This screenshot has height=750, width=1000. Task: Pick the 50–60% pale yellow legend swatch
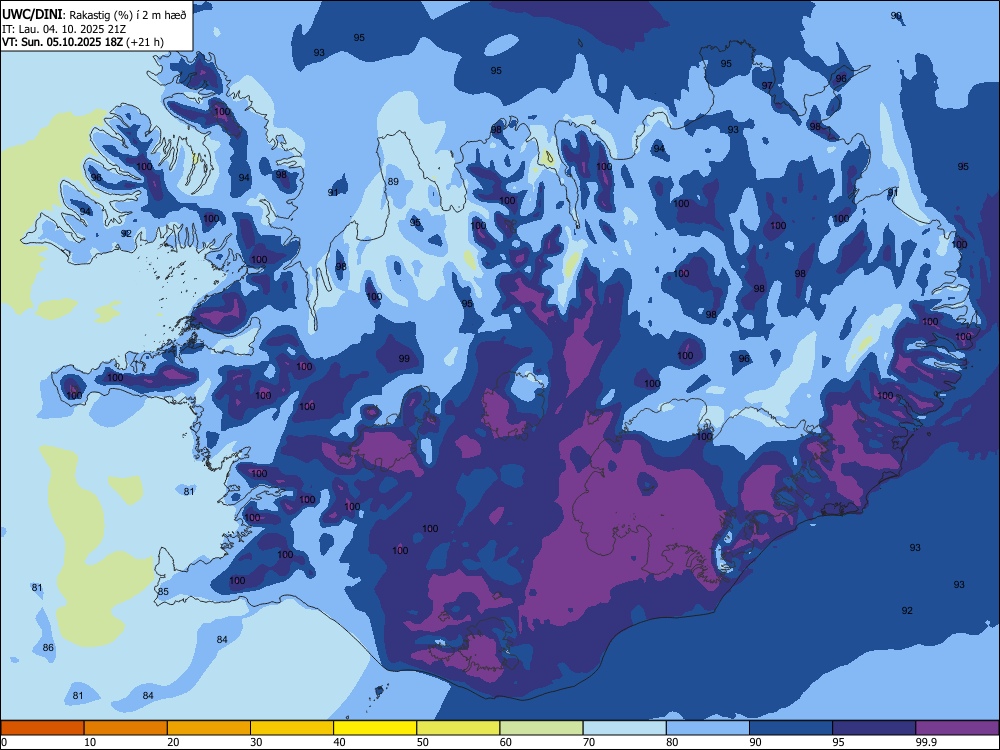[458, 728]
